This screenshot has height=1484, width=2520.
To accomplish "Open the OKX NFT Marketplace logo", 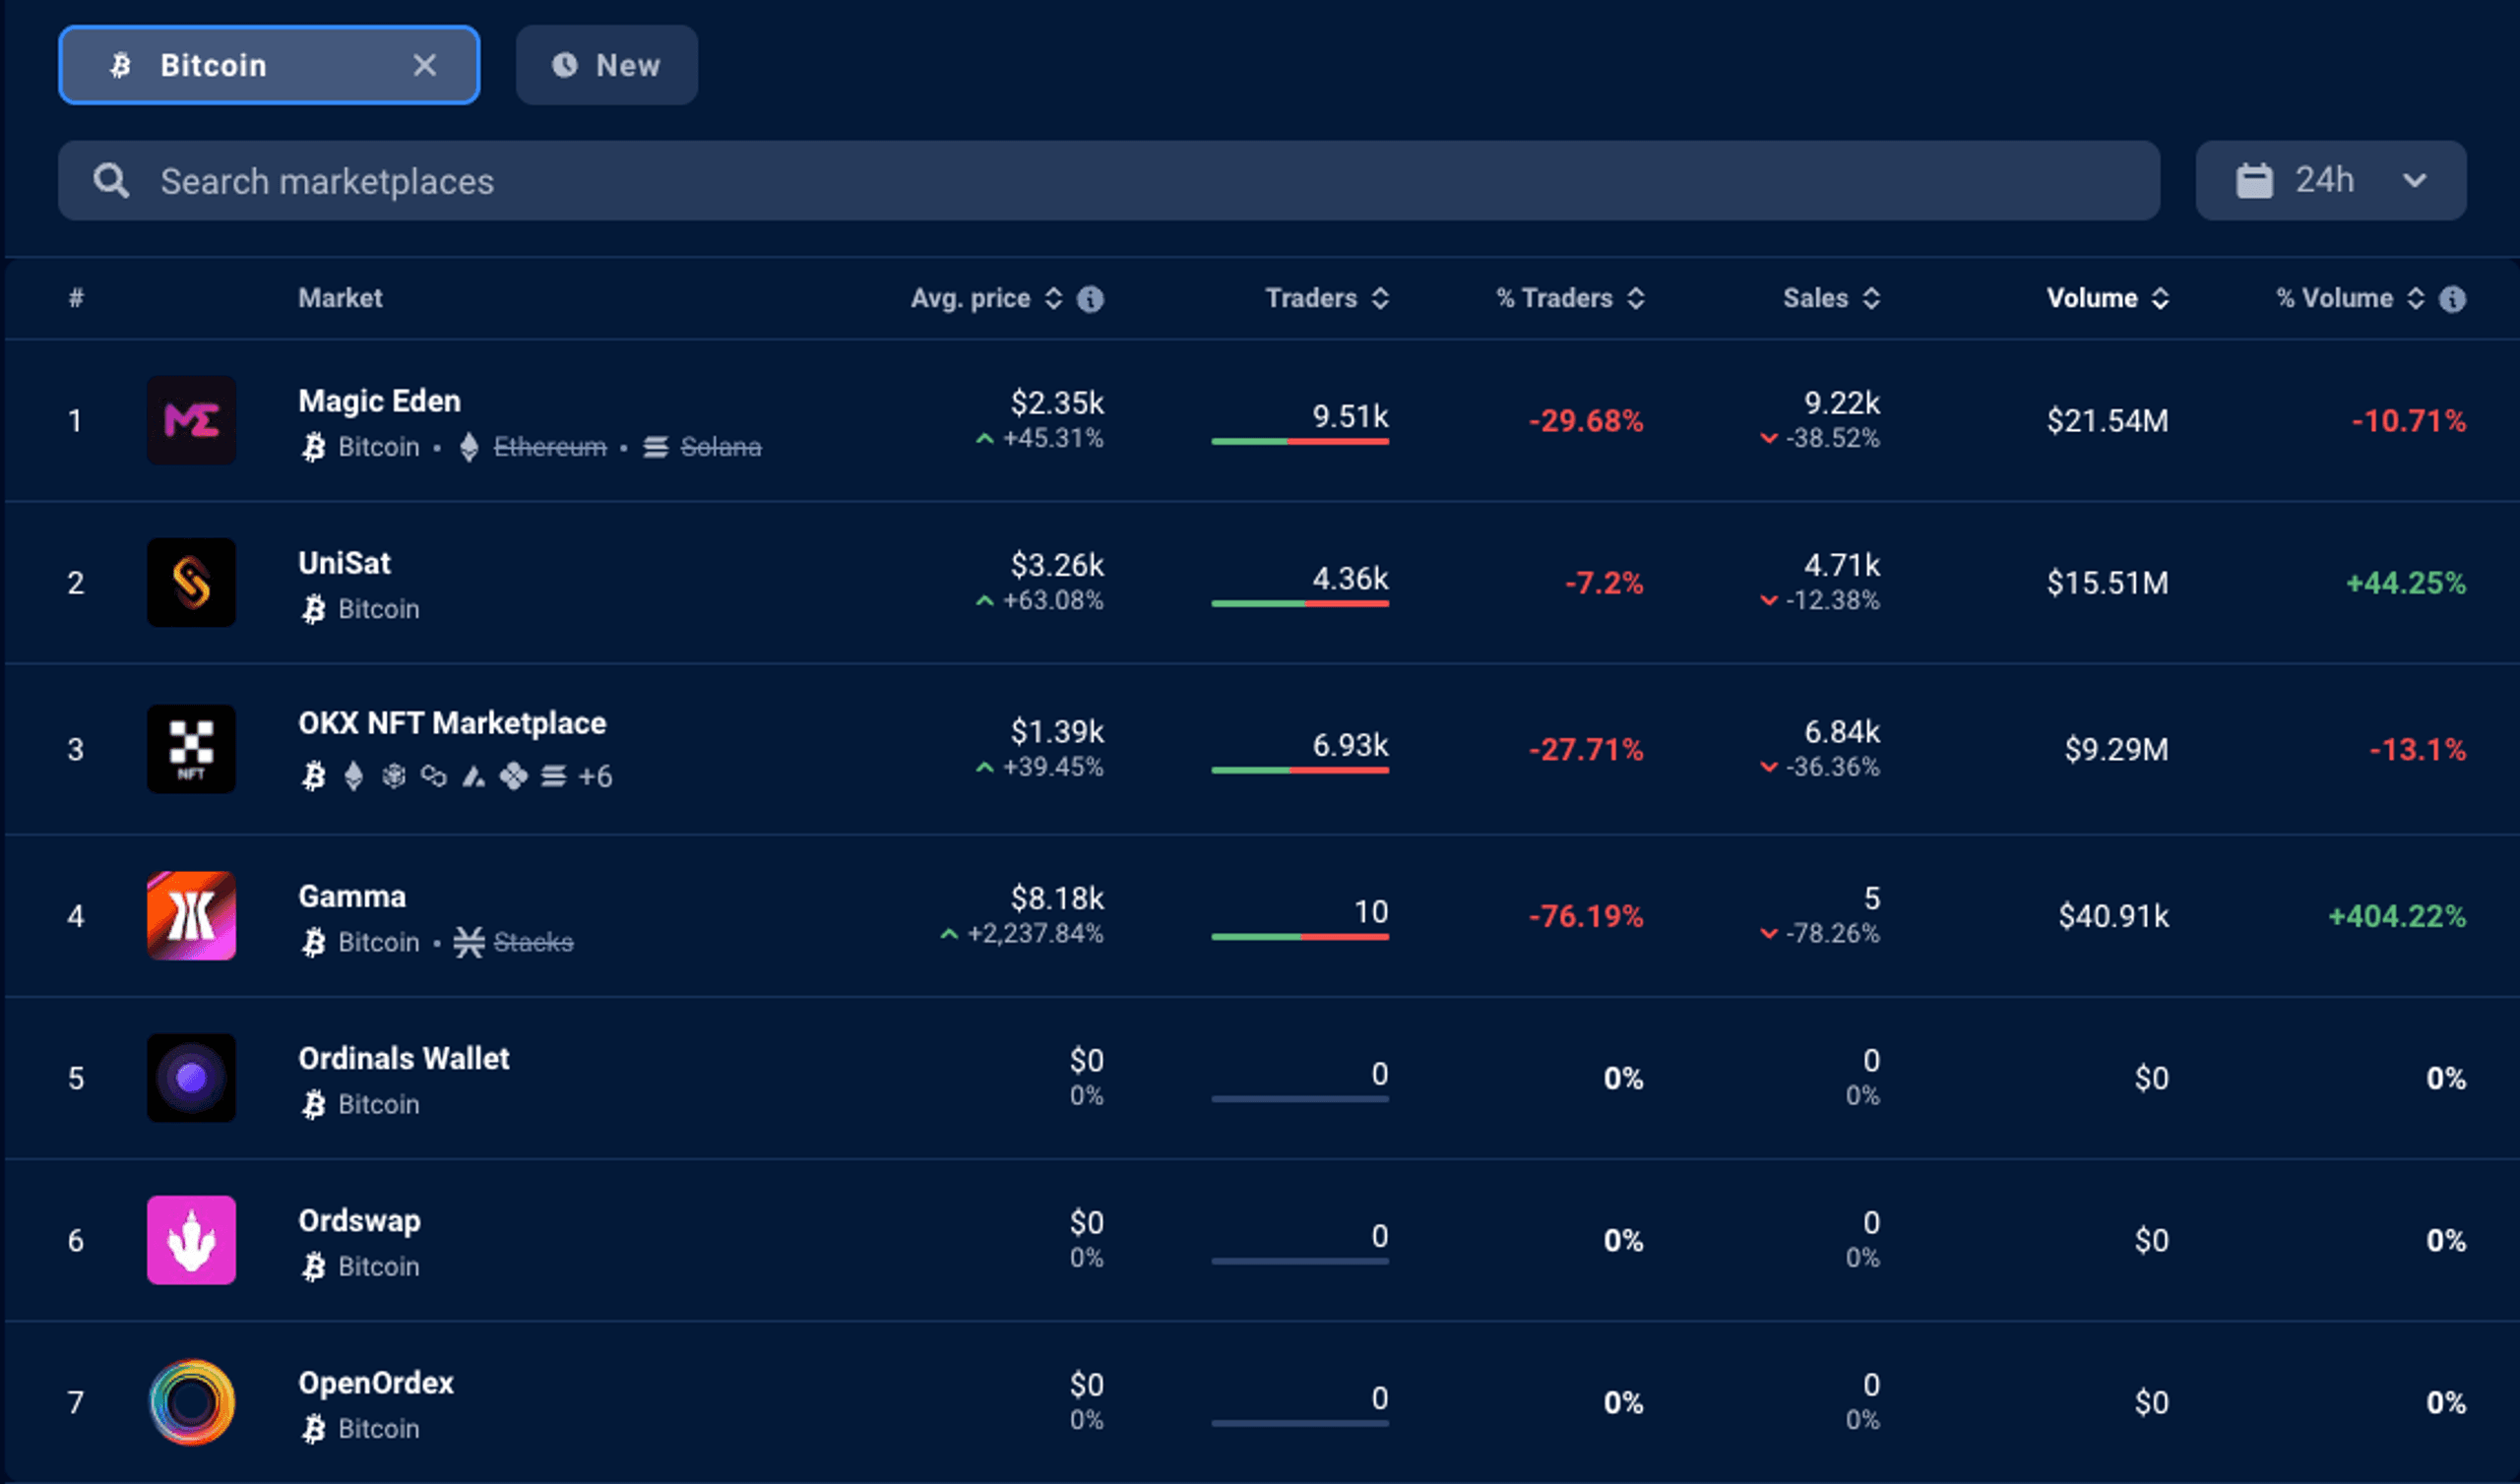I will point(191,749).
